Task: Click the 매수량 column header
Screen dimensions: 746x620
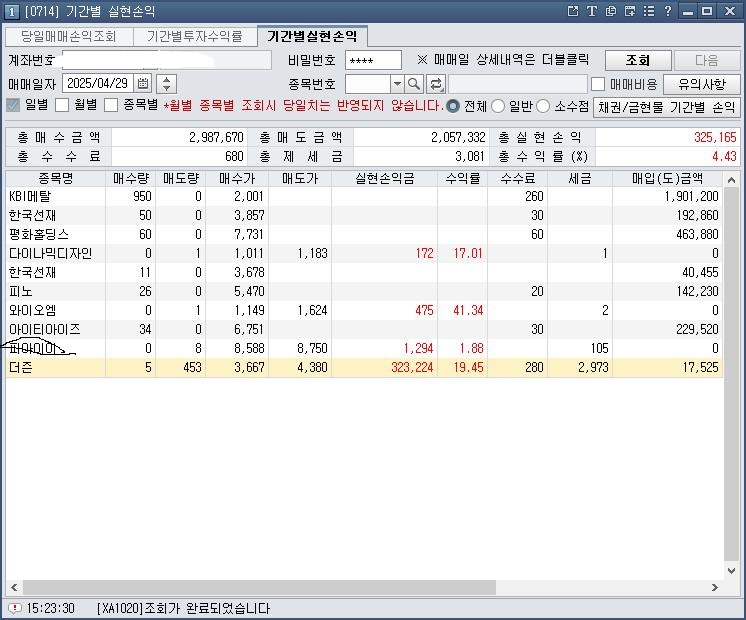Action: [131, 178]
